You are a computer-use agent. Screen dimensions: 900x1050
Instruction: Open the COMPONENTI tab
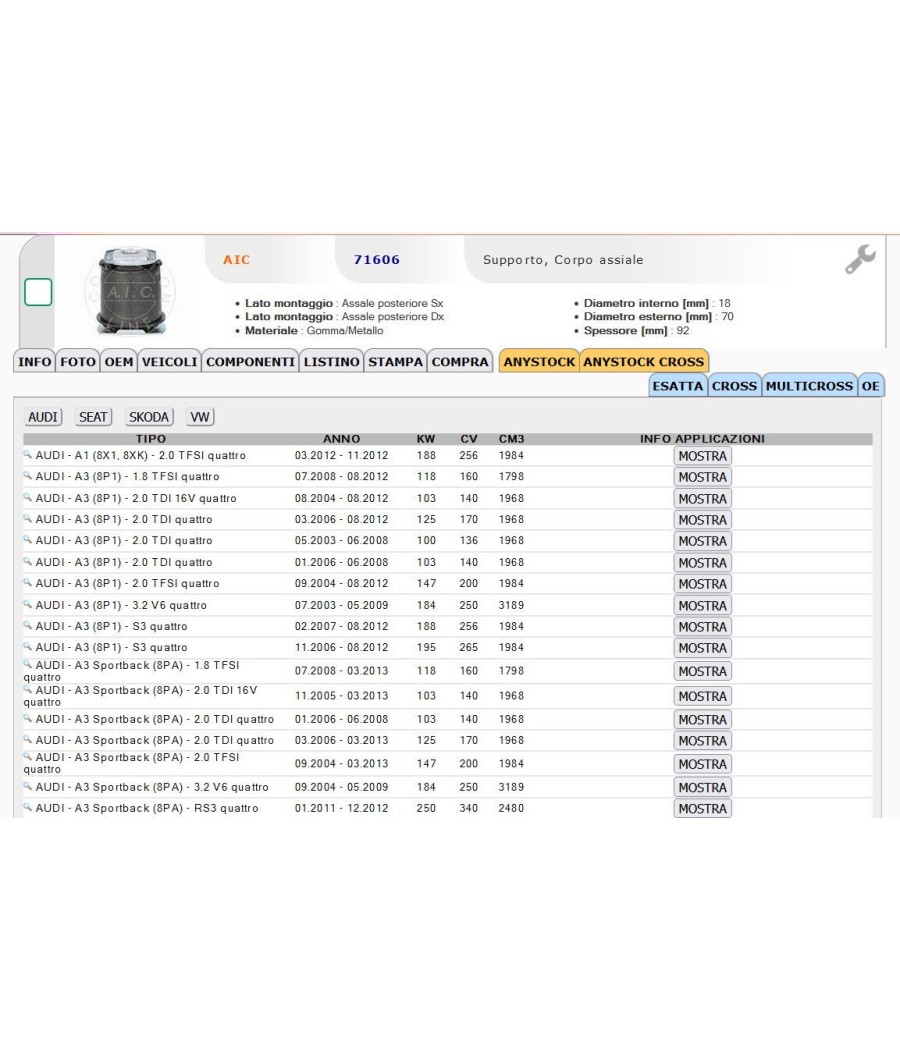click(250, 362)
